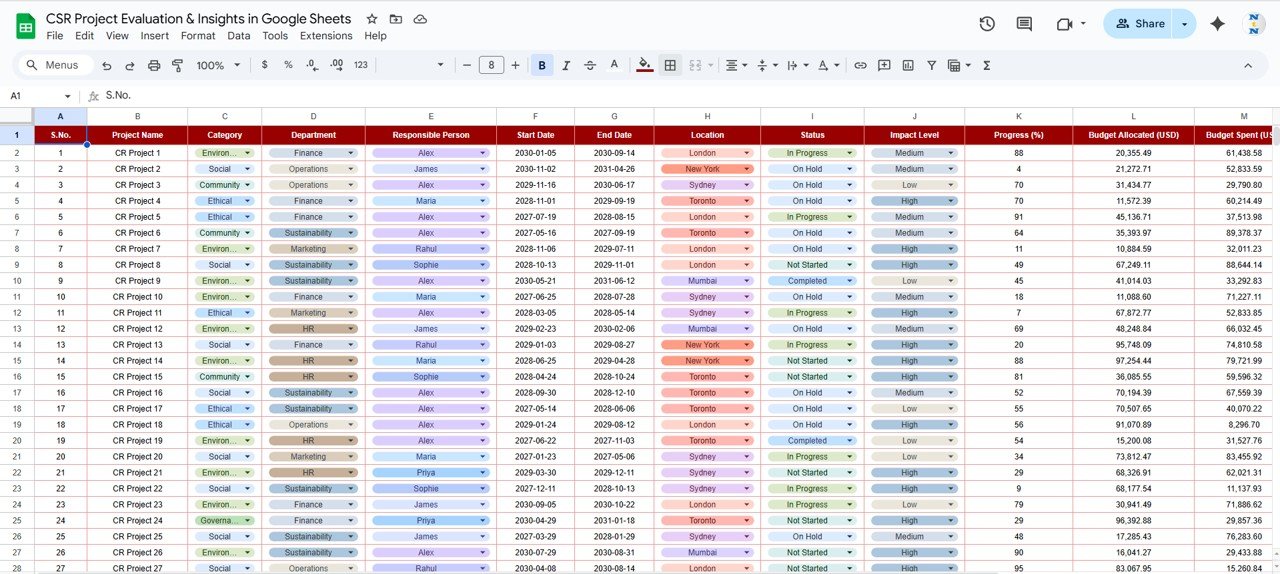Click the functions sigma icon

point(987,65)
